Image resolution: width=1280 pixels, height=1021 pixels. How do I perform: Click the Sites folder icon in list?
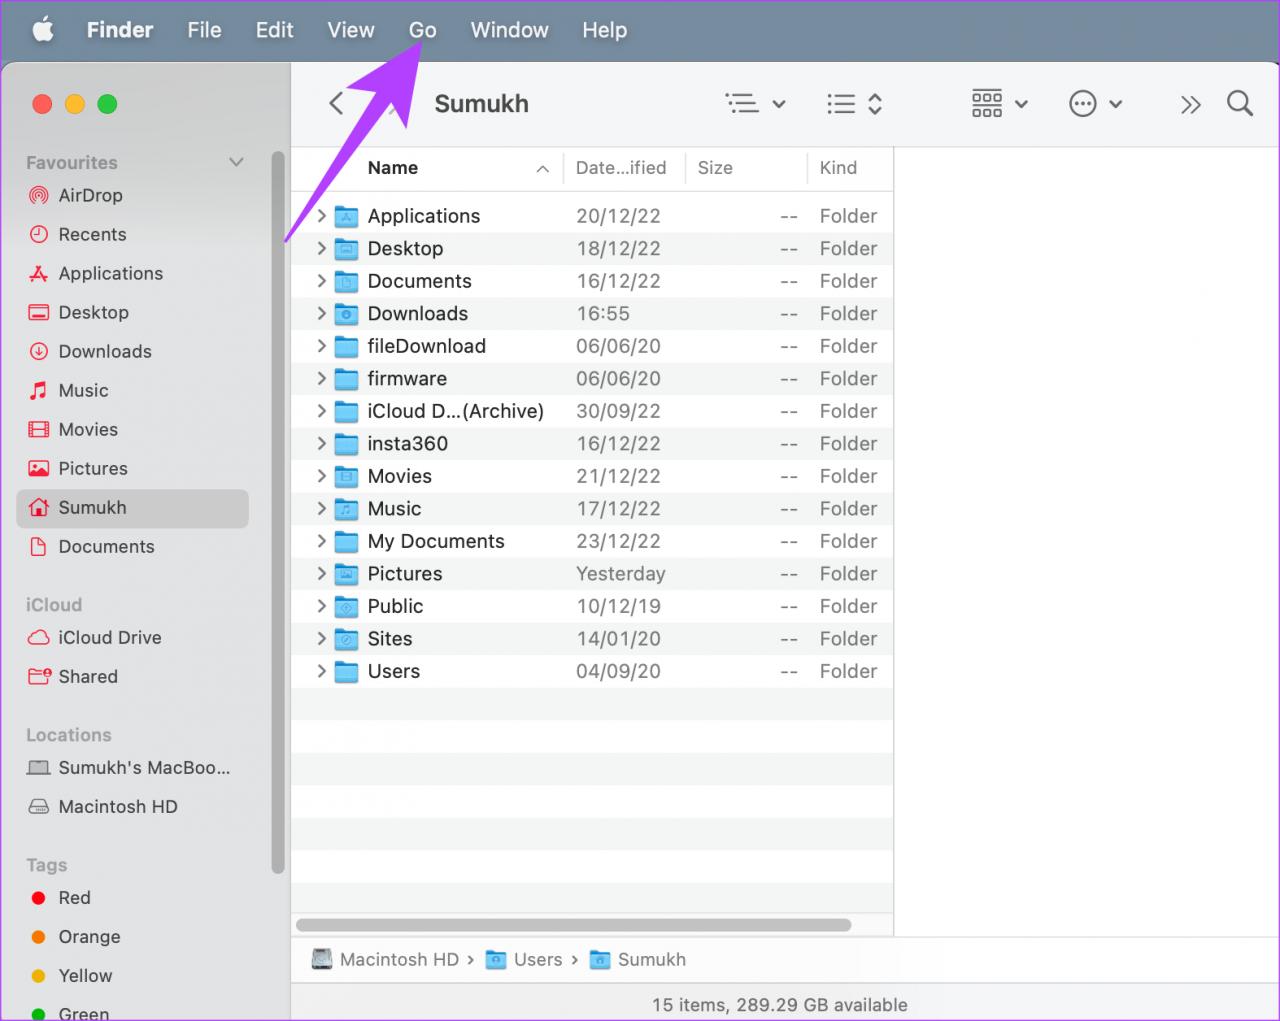pyautogui.click(x=346, y=639)
